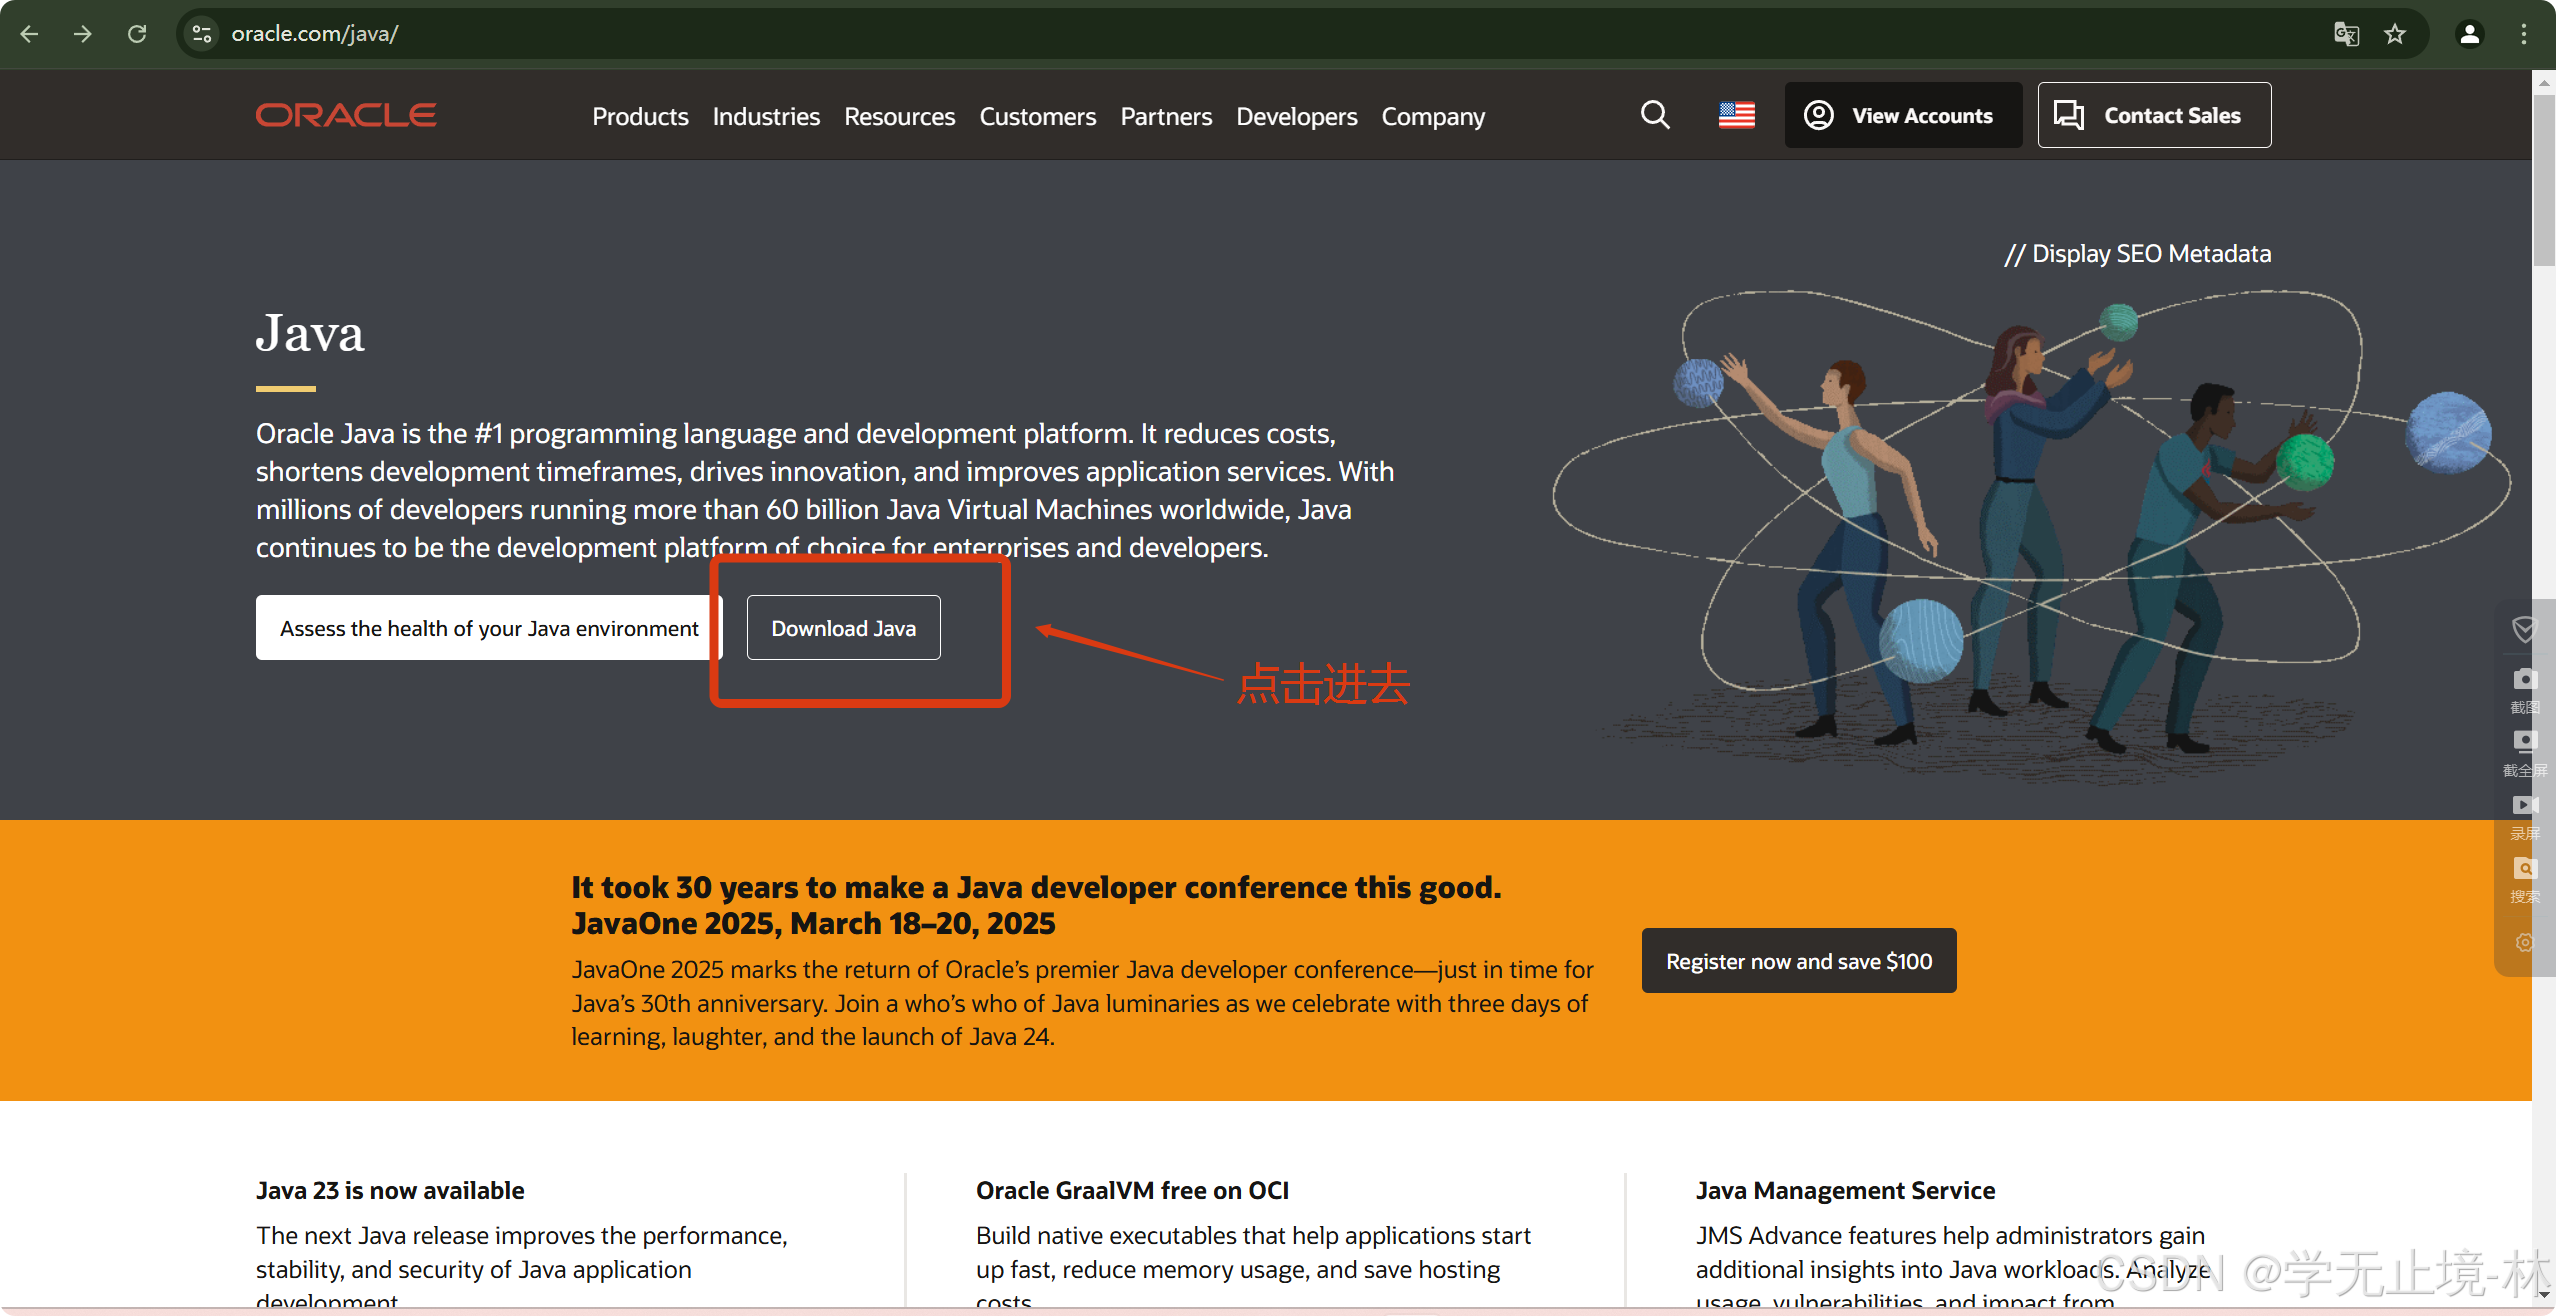This screenshot has height=1316, width=2556.
Task: Click the browser back arrow
Action: tap(29, 34)
